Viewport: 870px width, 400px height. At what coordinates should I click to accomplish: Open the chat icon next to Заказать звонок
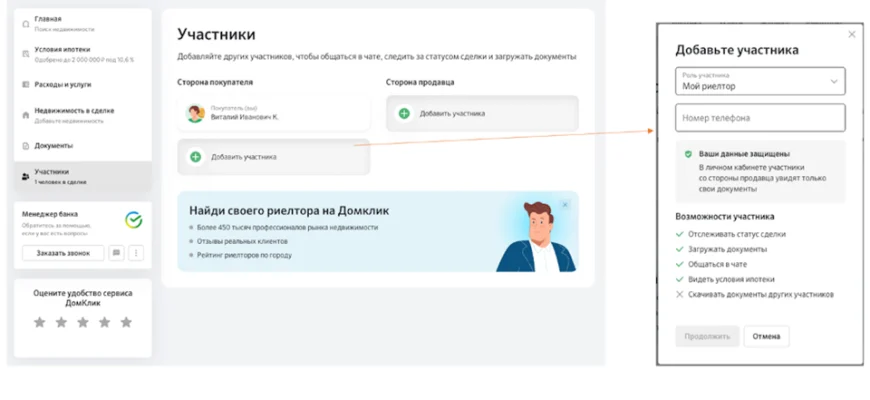pyautogui.click(x=116, y=253)
